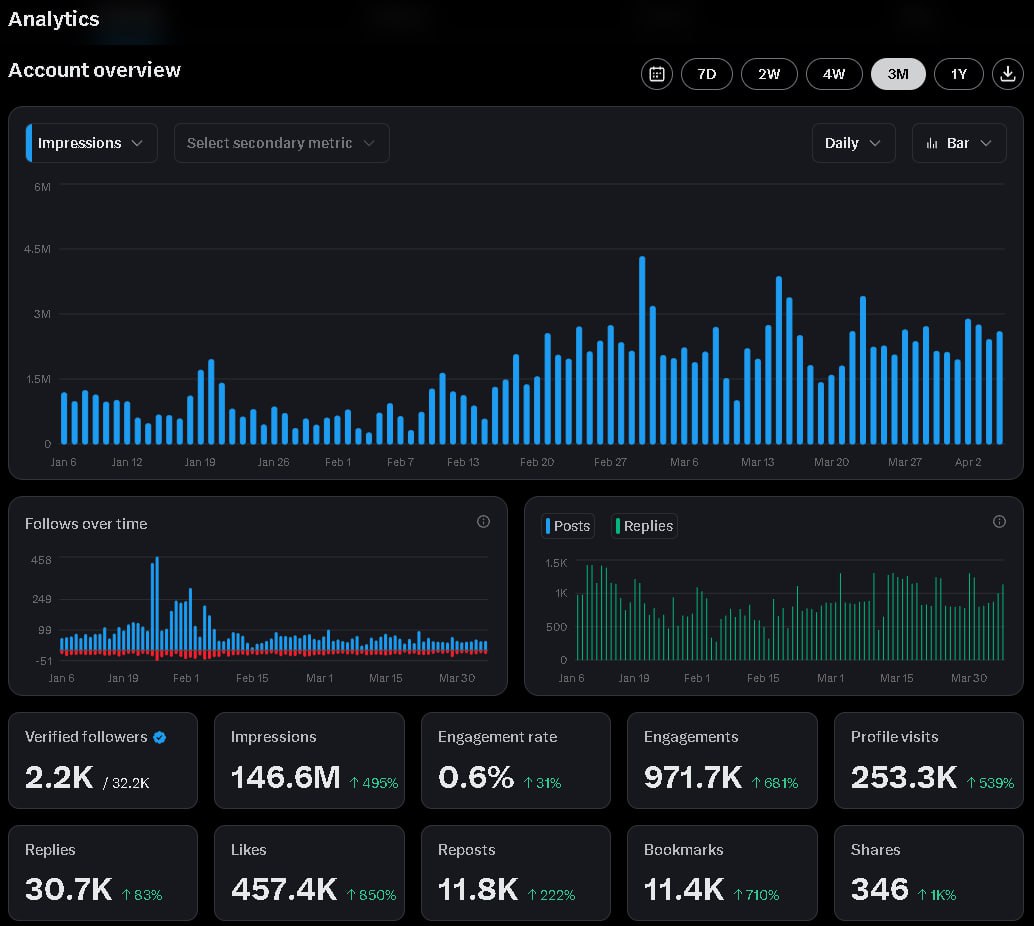The height and width of the screenshot is (926, 1034).
Task: Click the 1.5K label on posts chart
Action: (556, 563)
